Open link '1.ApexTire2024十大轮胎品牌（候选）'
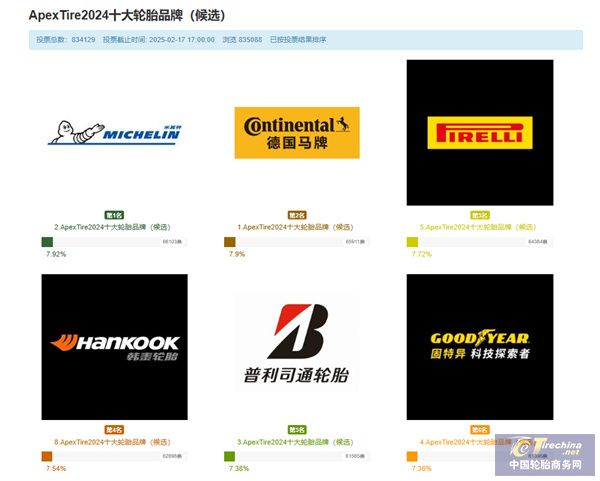600x481 pixels. click(295, 227)
